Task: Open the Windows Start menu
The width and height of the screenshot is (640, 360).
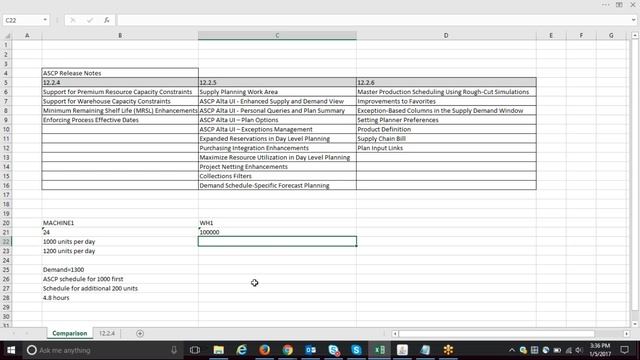Action: coord(11,350)
